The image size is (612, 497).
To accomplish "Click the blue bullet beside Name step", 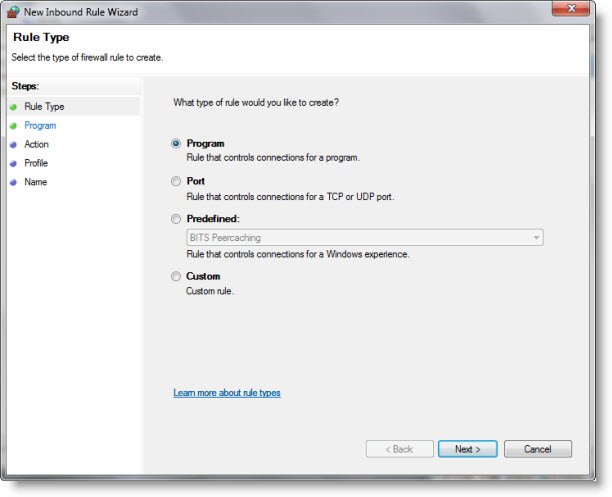I will (13, 182).
